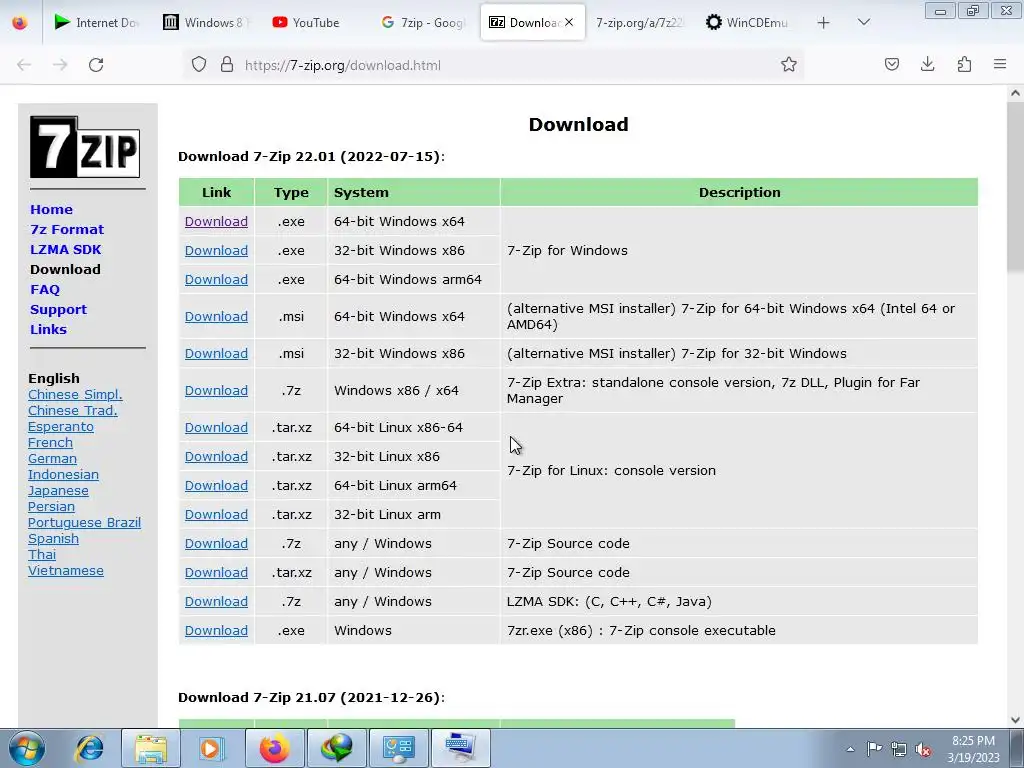Open the Support sidebar link
The width and height of the screenshot is (1024, 768).
tap(59, 310)
